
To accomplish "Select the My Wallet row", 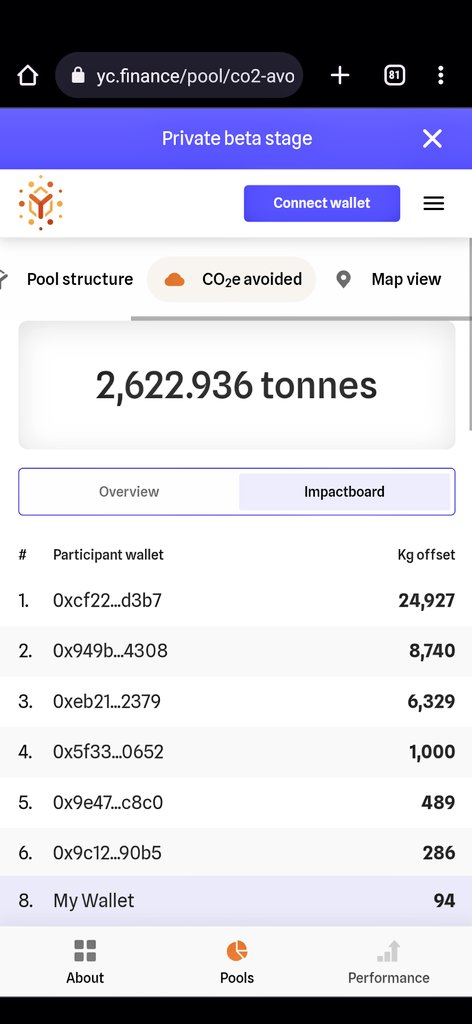I will point(236,901).
